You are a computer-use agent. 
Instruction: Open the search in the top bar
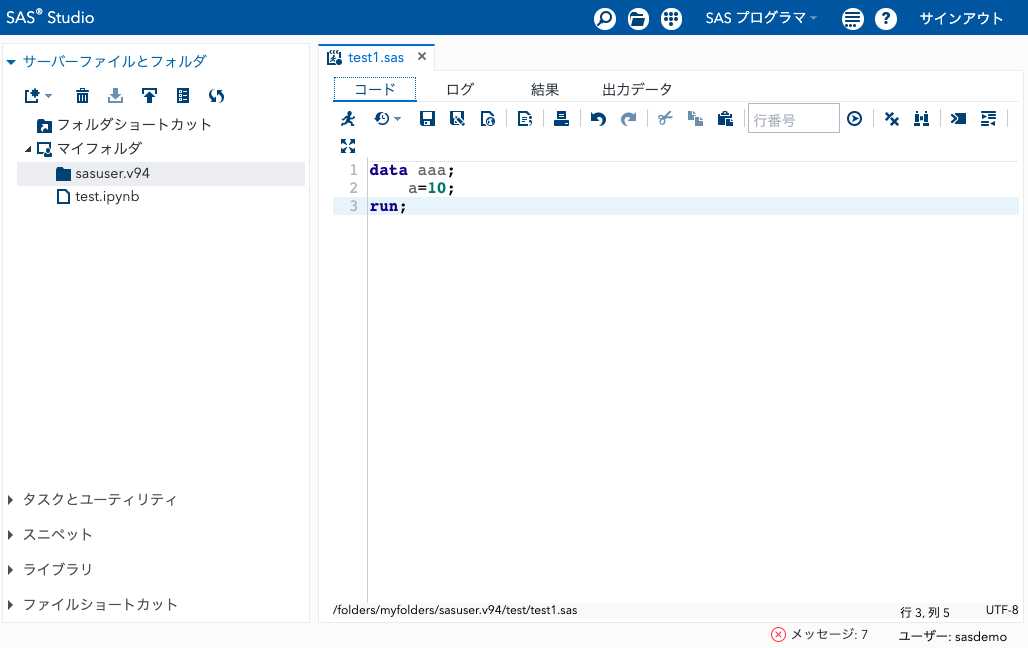coord(604,18)
